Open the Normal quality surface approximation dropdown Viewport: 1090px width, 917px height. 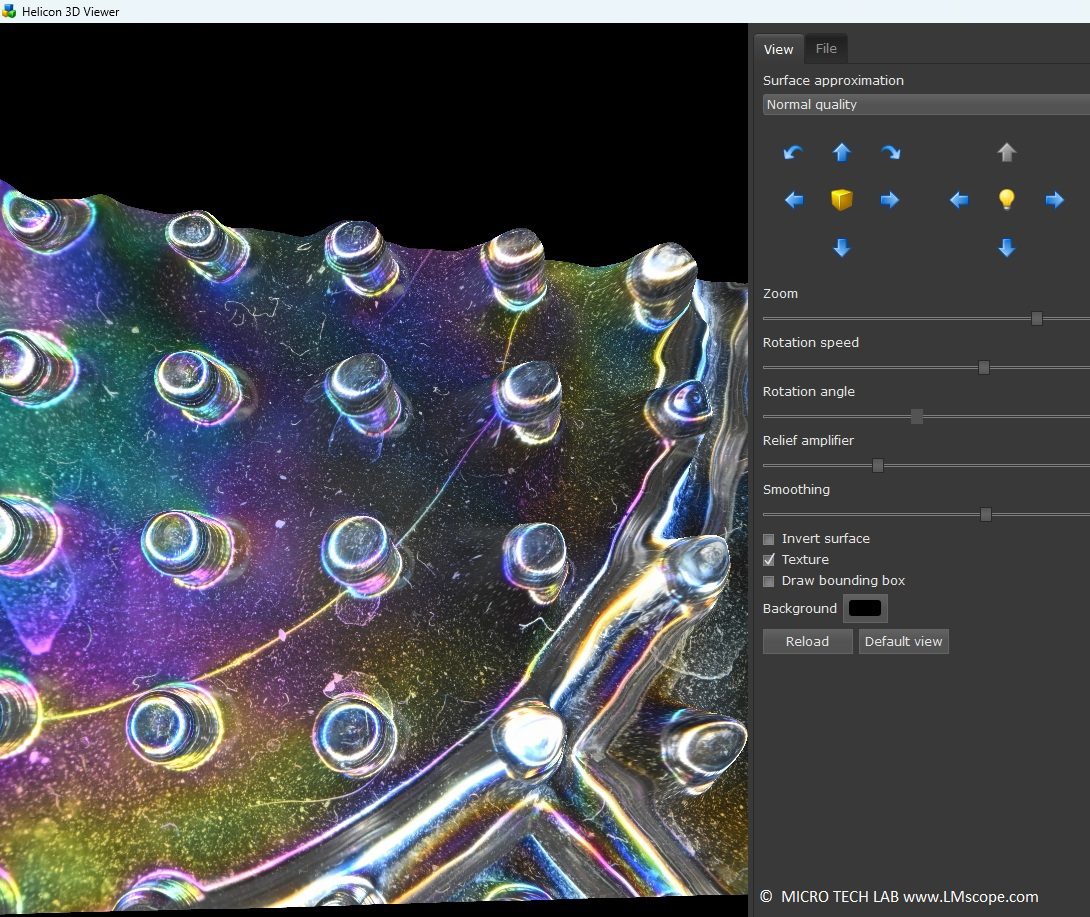pos(925,104)
